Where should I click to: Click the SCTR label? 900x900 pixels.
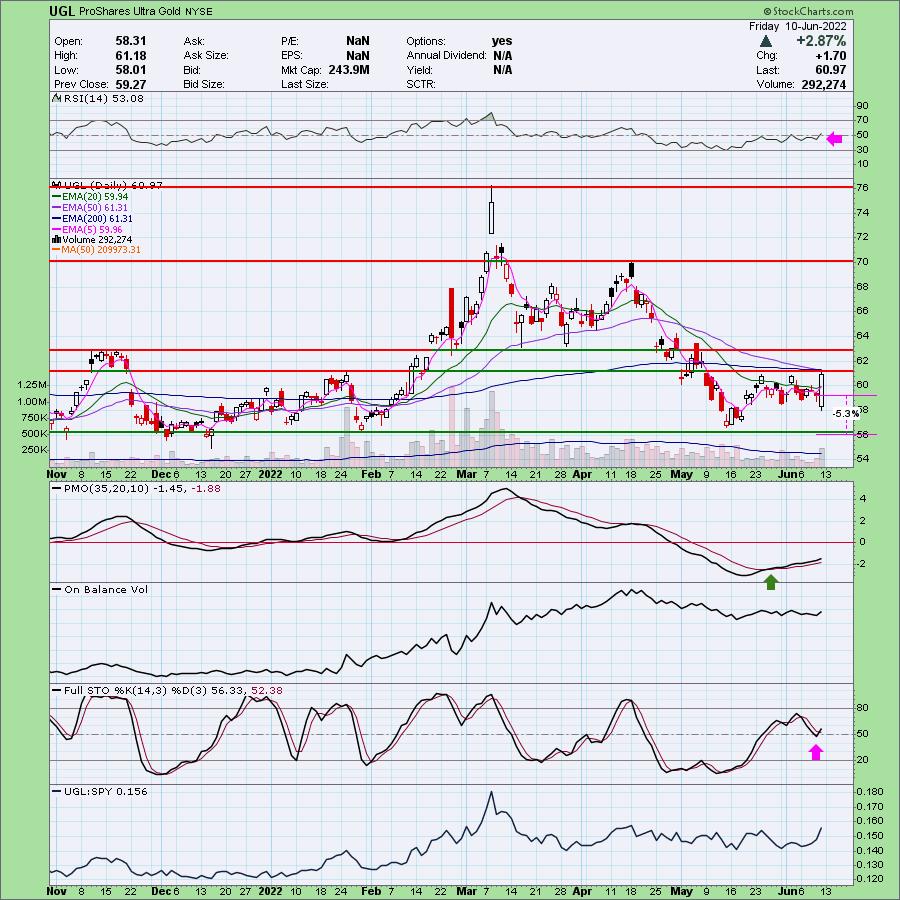coord(421,84)
